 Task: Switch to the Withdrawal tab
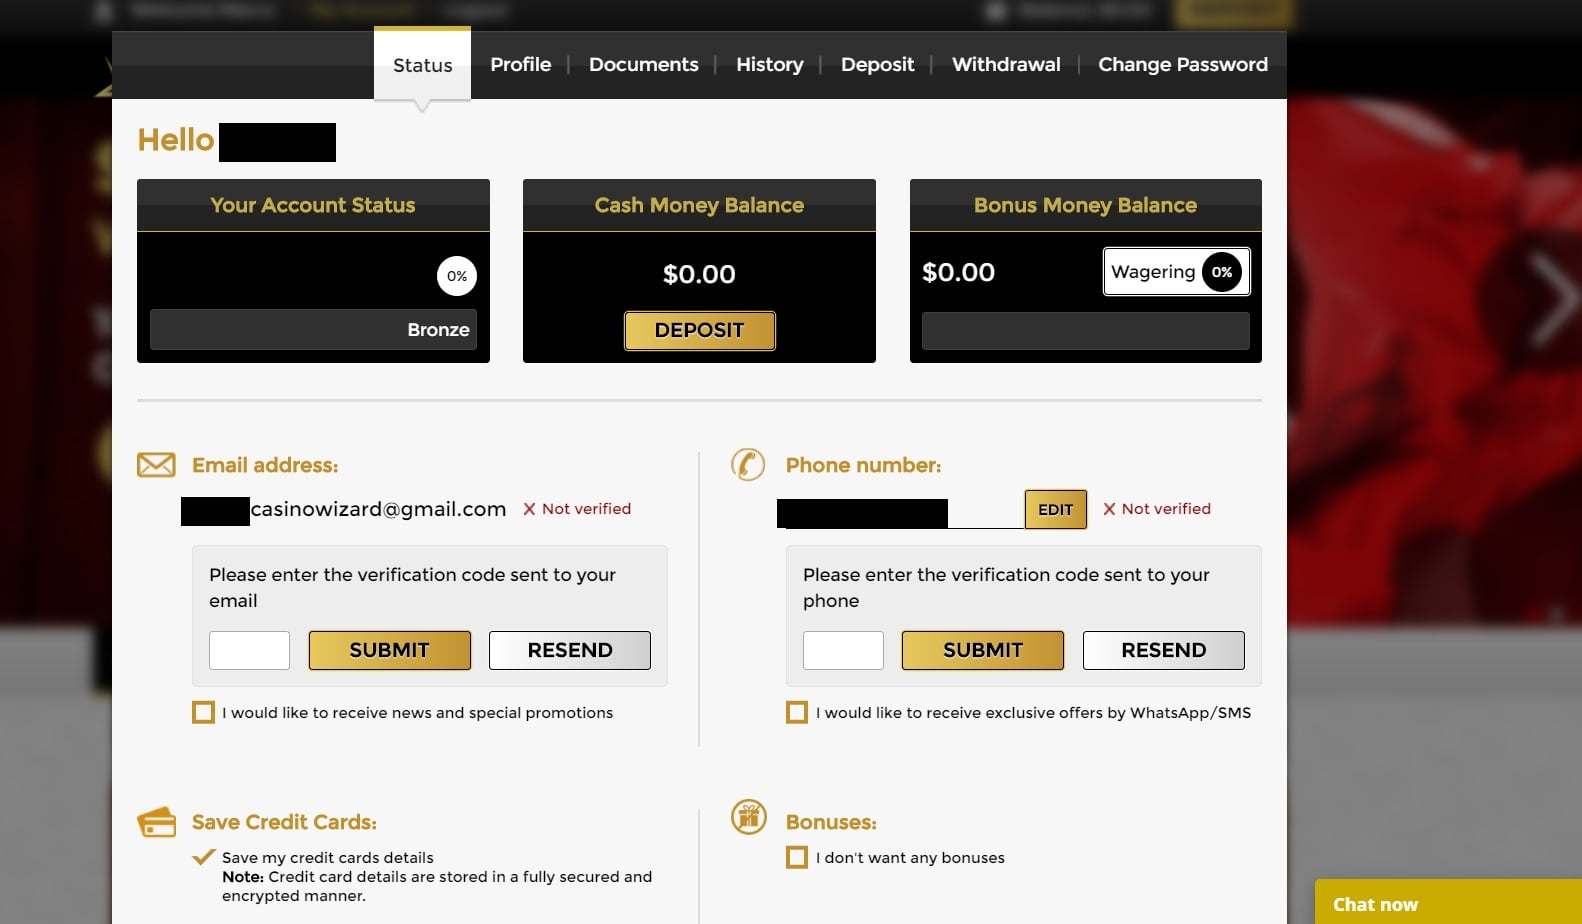pos(1006,64)
